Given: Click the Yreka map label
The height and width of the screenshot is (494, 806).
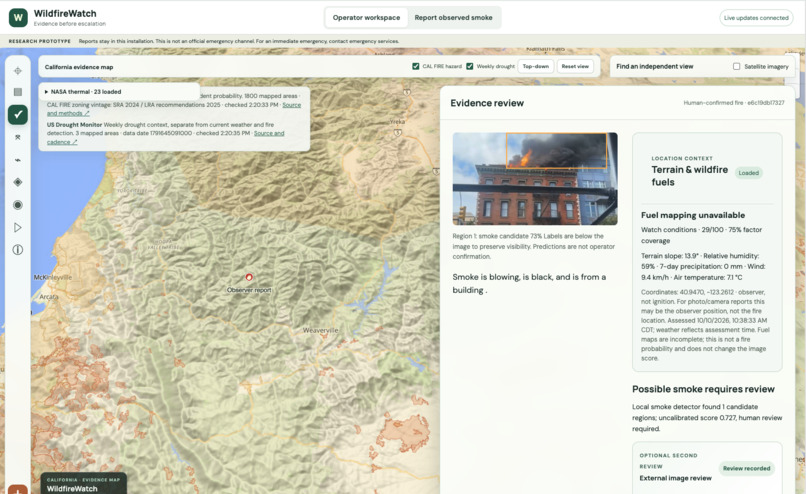Looking at the screenshot, I should point(397,122).
